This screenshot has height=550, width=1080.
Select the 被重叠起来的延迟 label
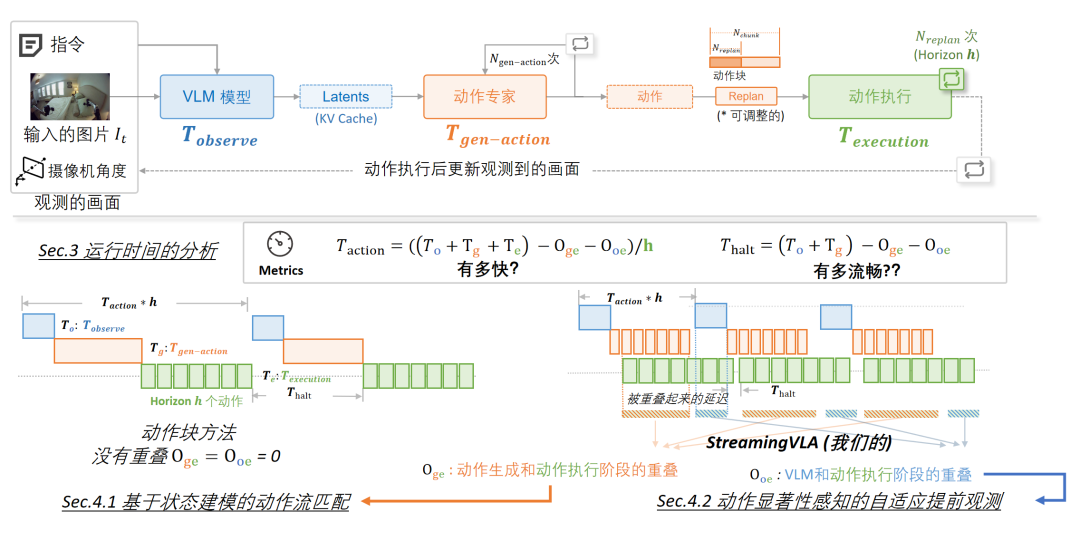coord(677,399)
